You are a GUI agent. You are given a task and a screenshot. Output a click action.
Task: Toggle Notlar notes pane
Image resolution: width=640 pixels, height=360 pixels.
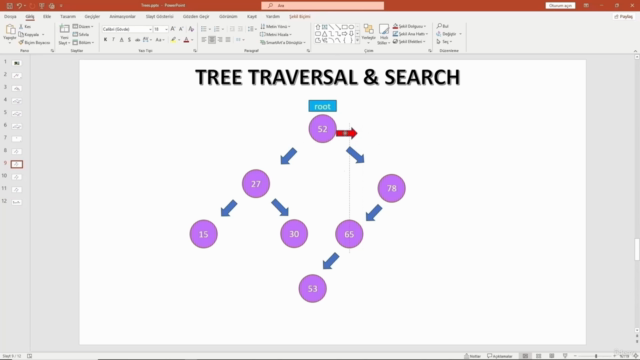point(473,356)
